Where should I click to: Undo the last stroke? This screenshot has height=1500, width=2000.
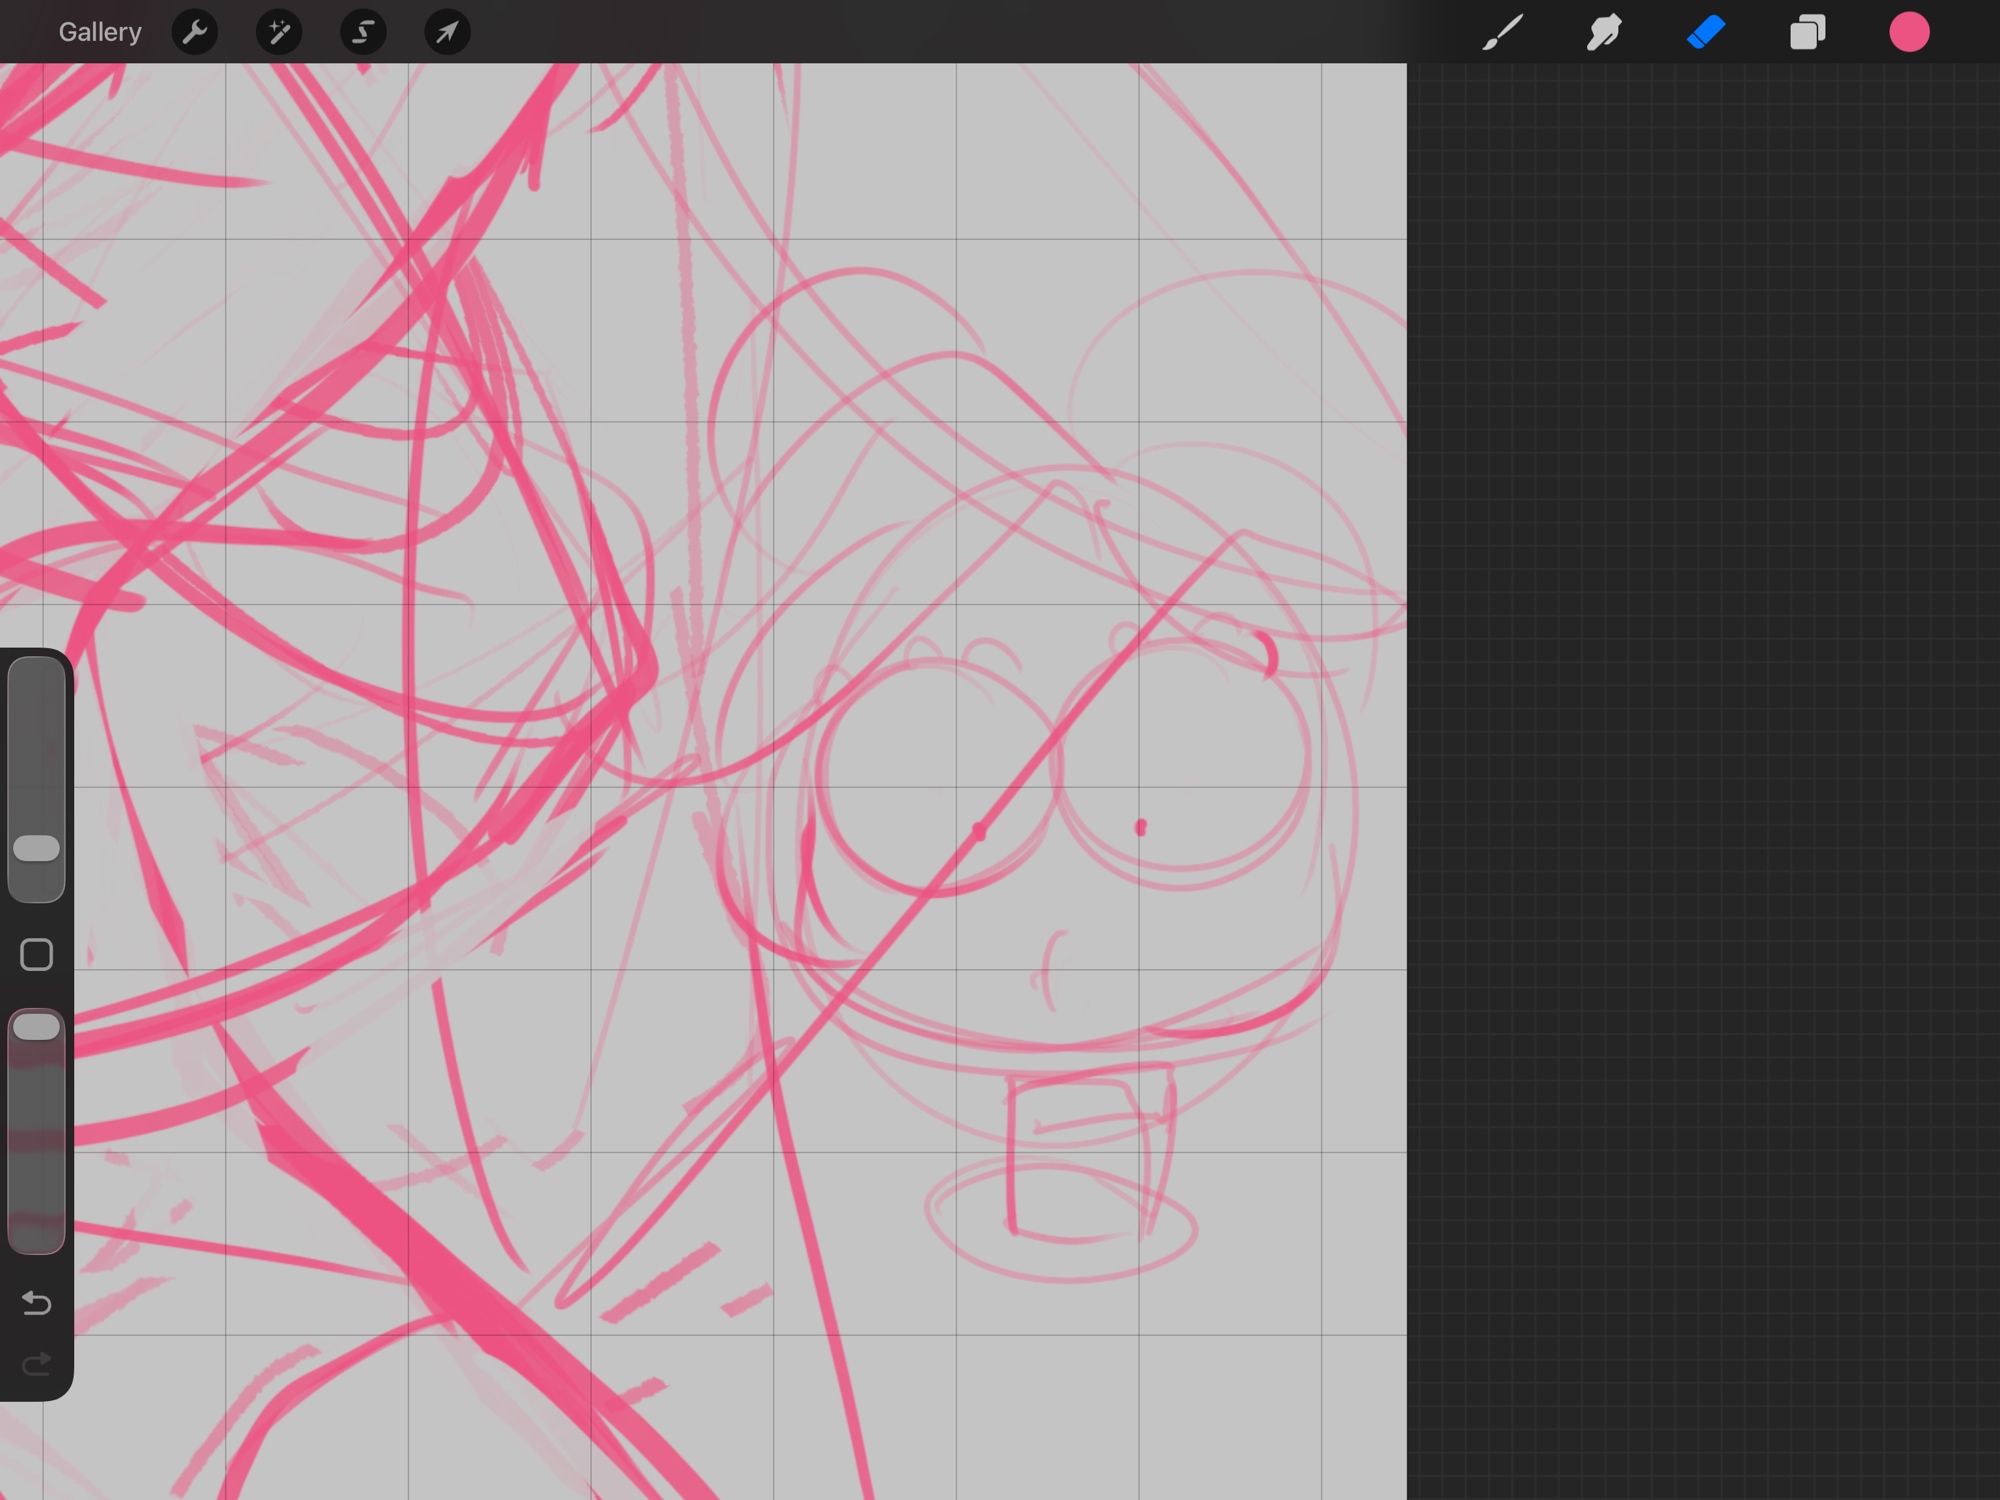point(37,1303)
